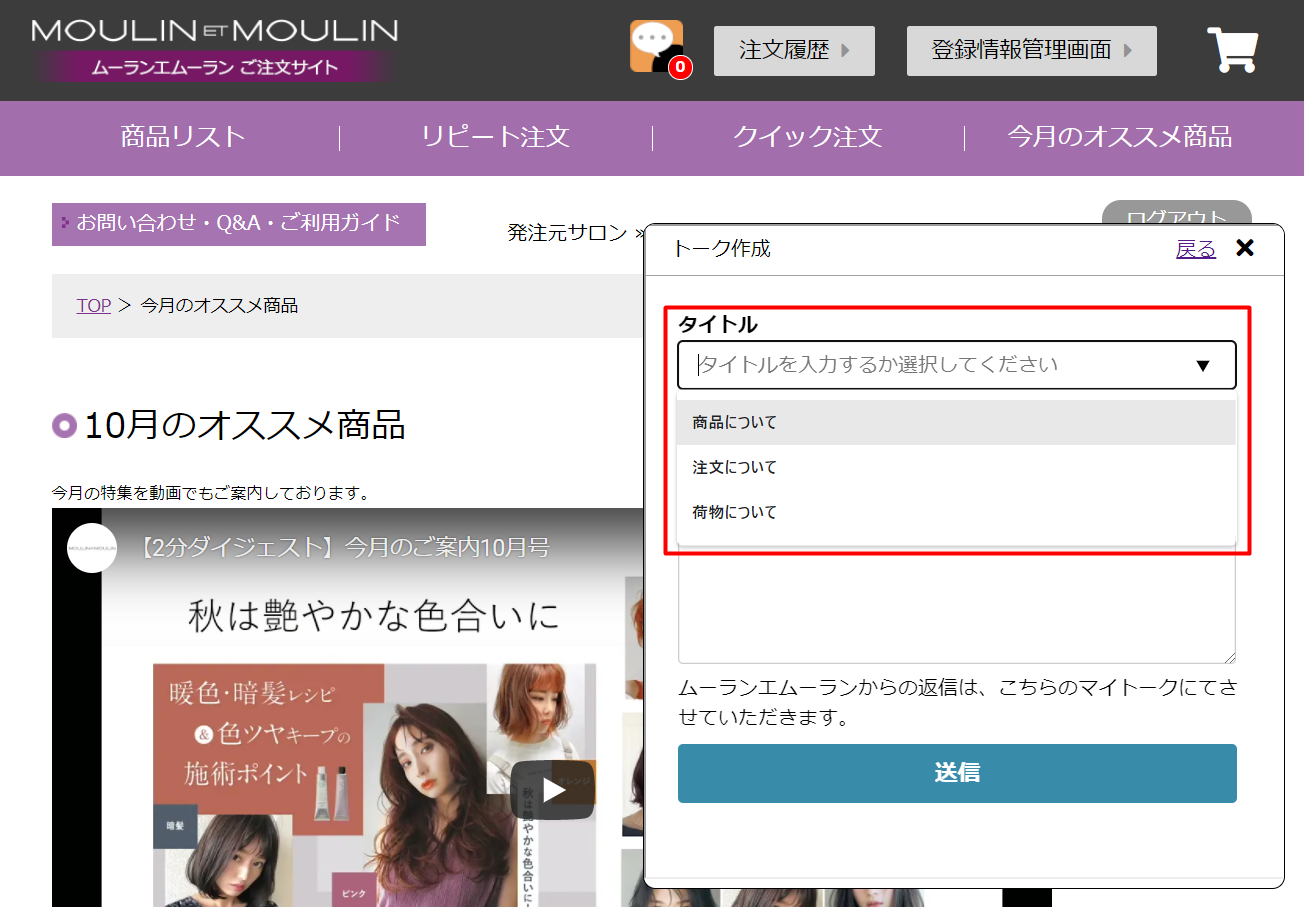Open the shopping cart
1304x907 pixels.
[x=1232, y=50]
